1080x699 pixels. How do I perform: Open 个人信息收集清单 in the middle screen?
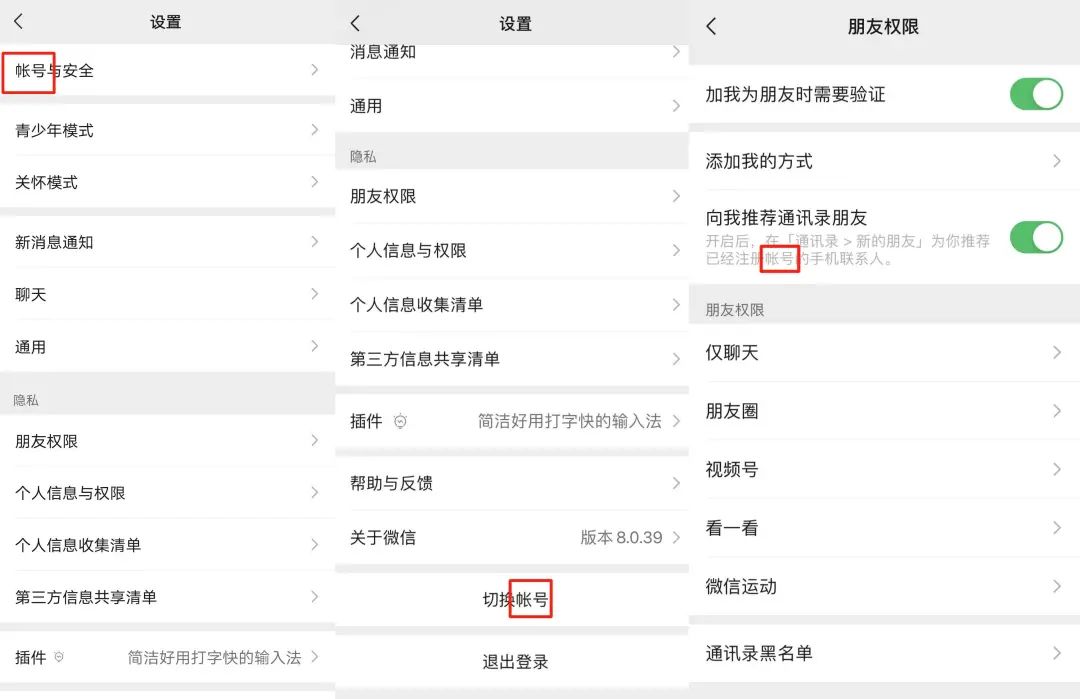512,304
